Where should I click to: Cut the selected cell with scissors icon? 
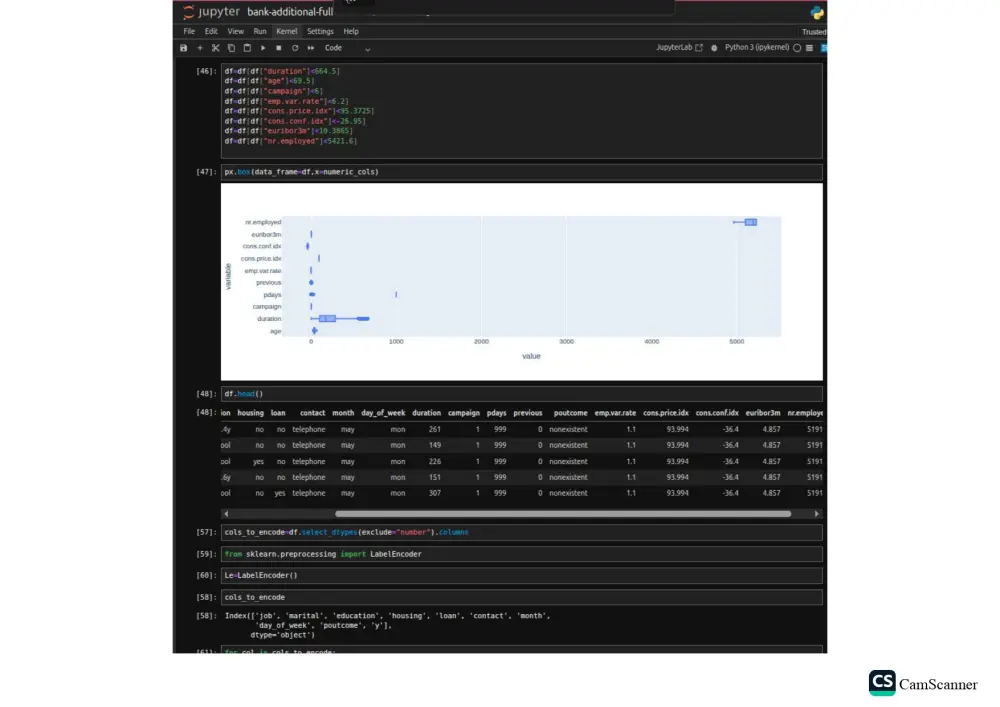pyautogui.click(x=215, y=47)
